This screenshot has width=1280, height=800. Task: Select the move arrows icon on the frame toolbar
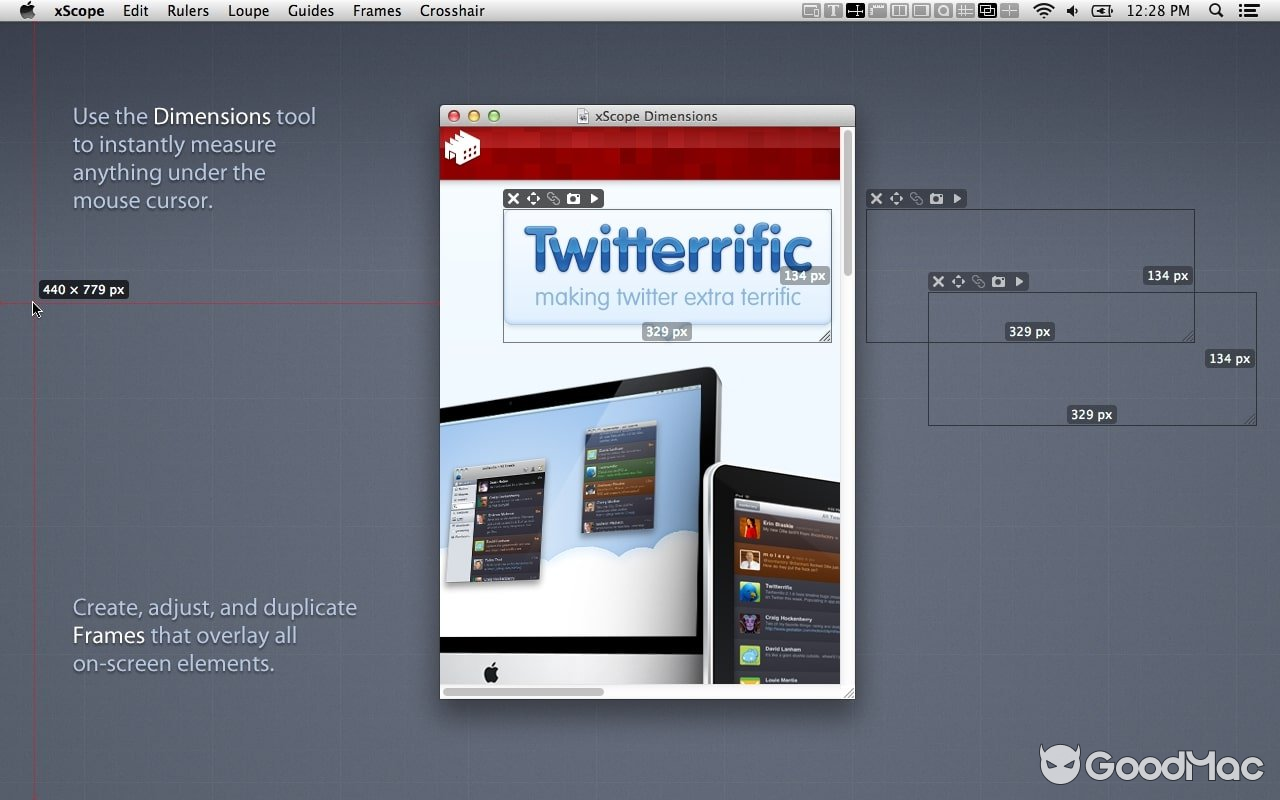(x=534, y=198)
